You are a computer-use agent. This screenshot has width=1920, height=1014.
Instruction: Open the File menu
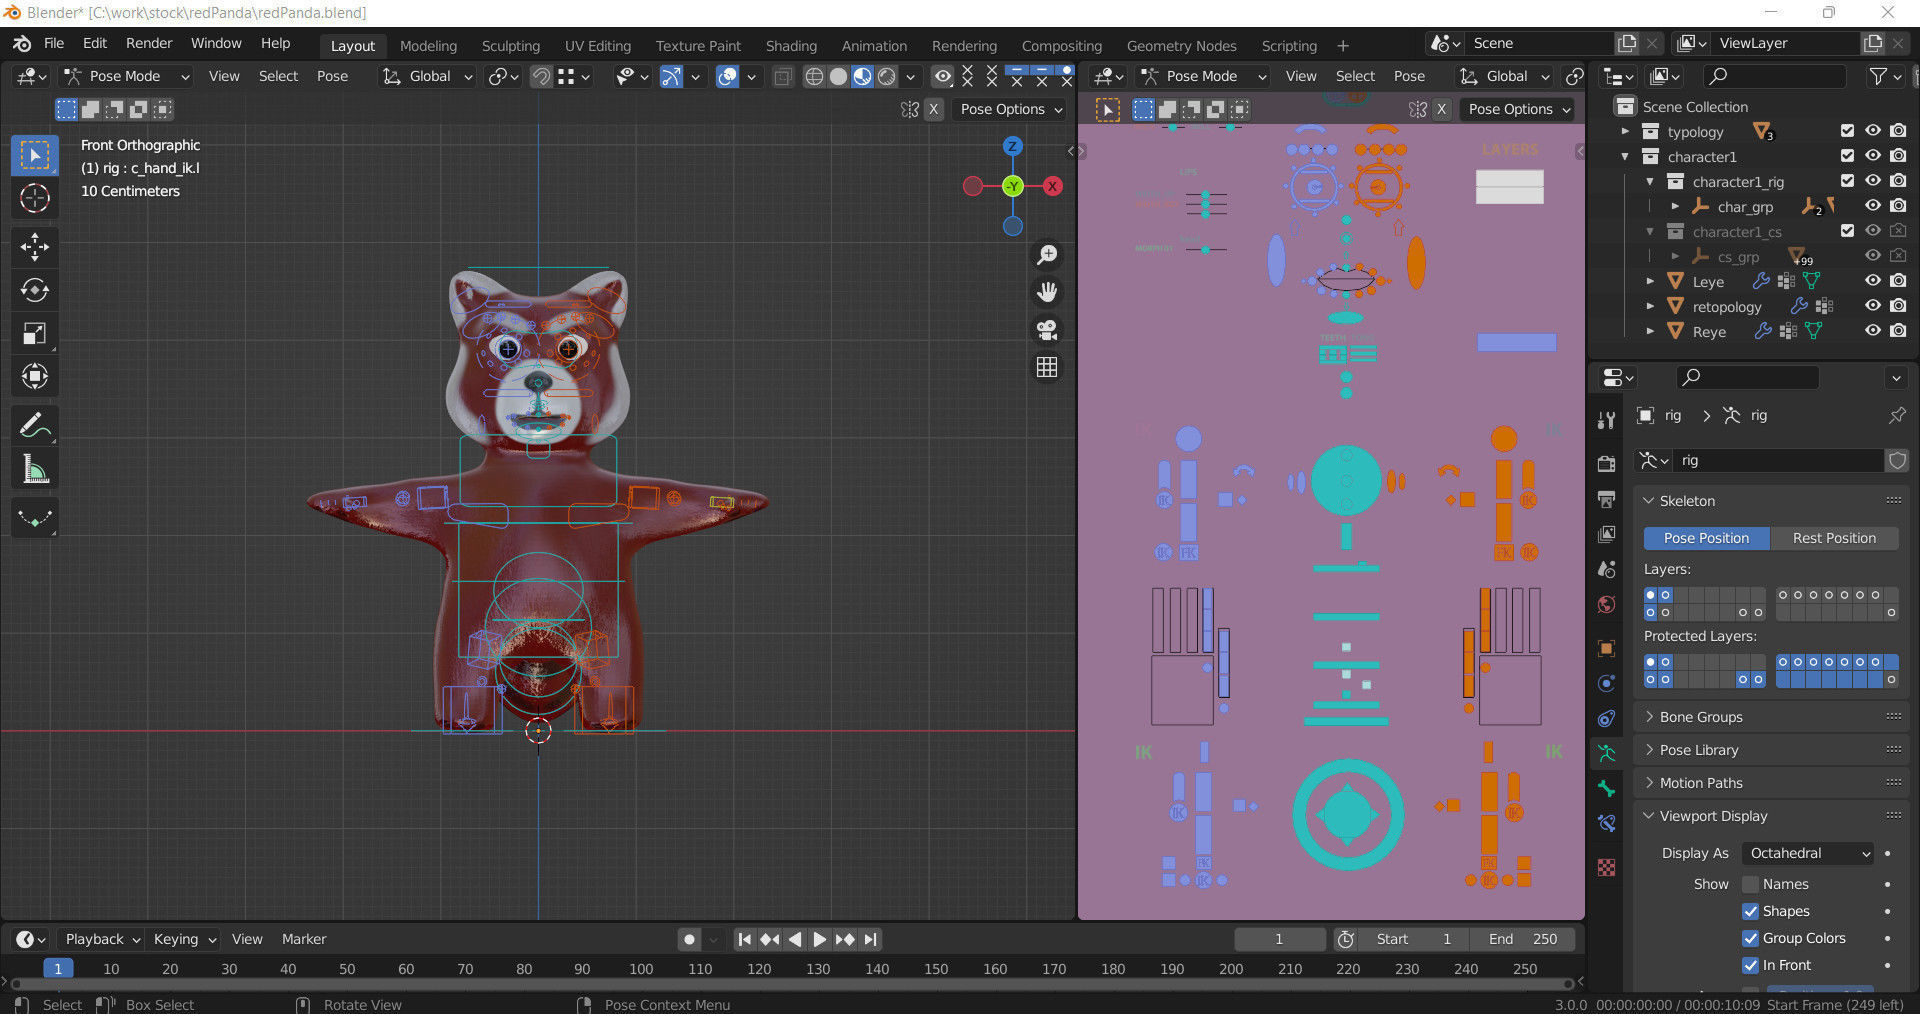(54, 43)
